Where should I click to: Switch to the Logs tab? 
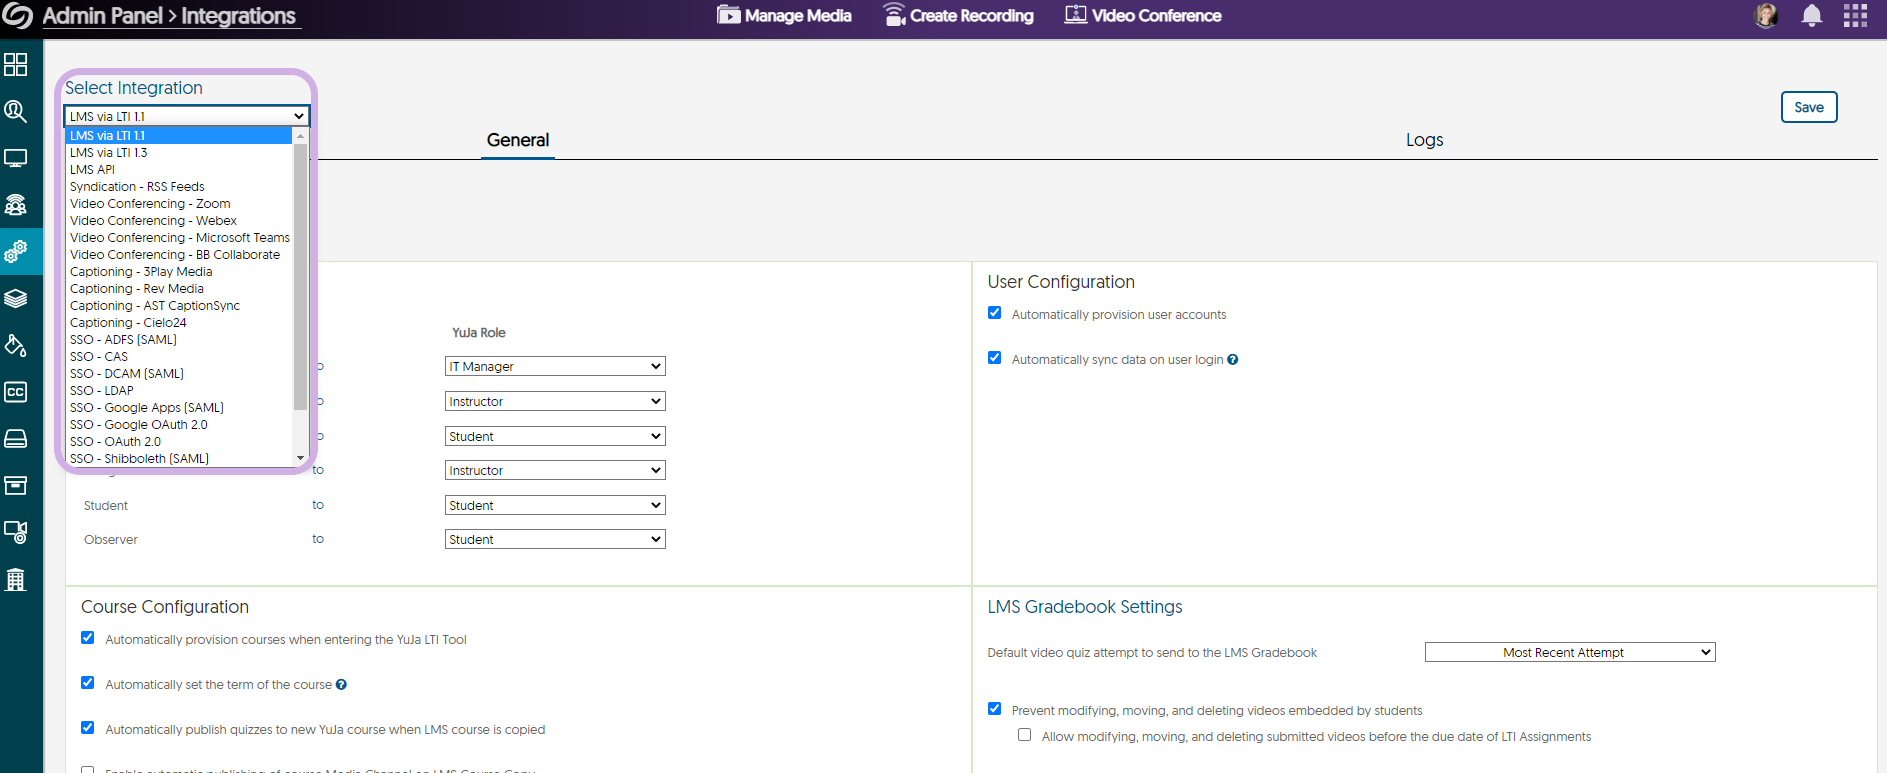pos(1424,140)
